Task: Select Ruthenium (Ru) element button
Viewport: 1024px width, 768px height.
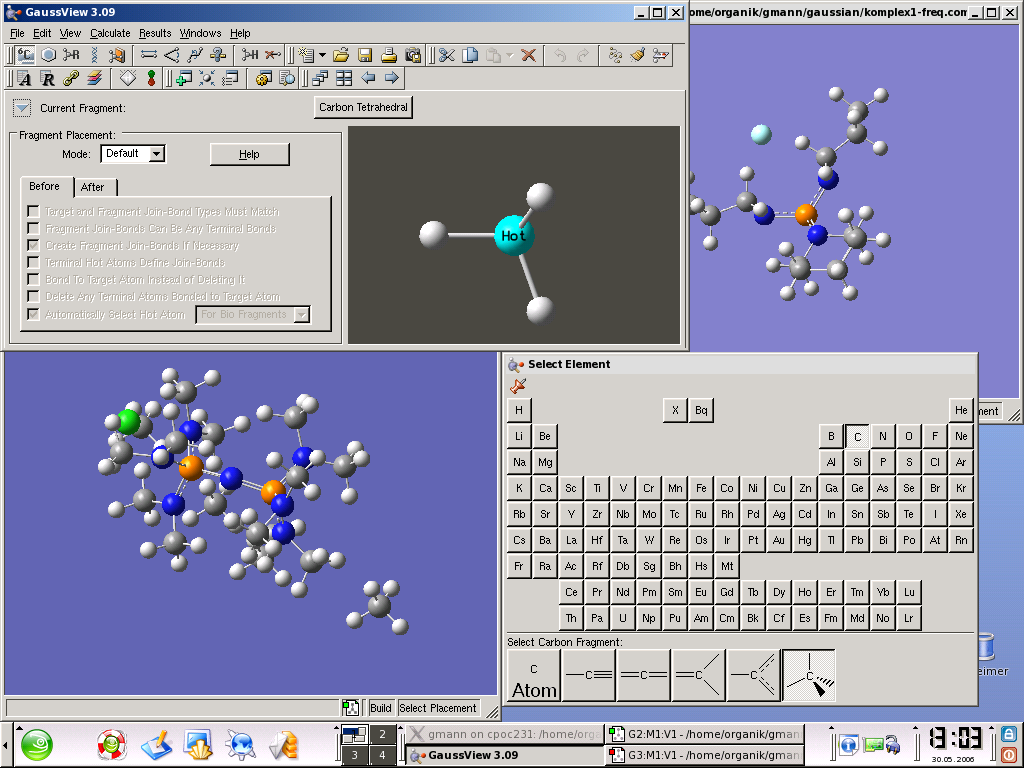Action: coord(701,514)
